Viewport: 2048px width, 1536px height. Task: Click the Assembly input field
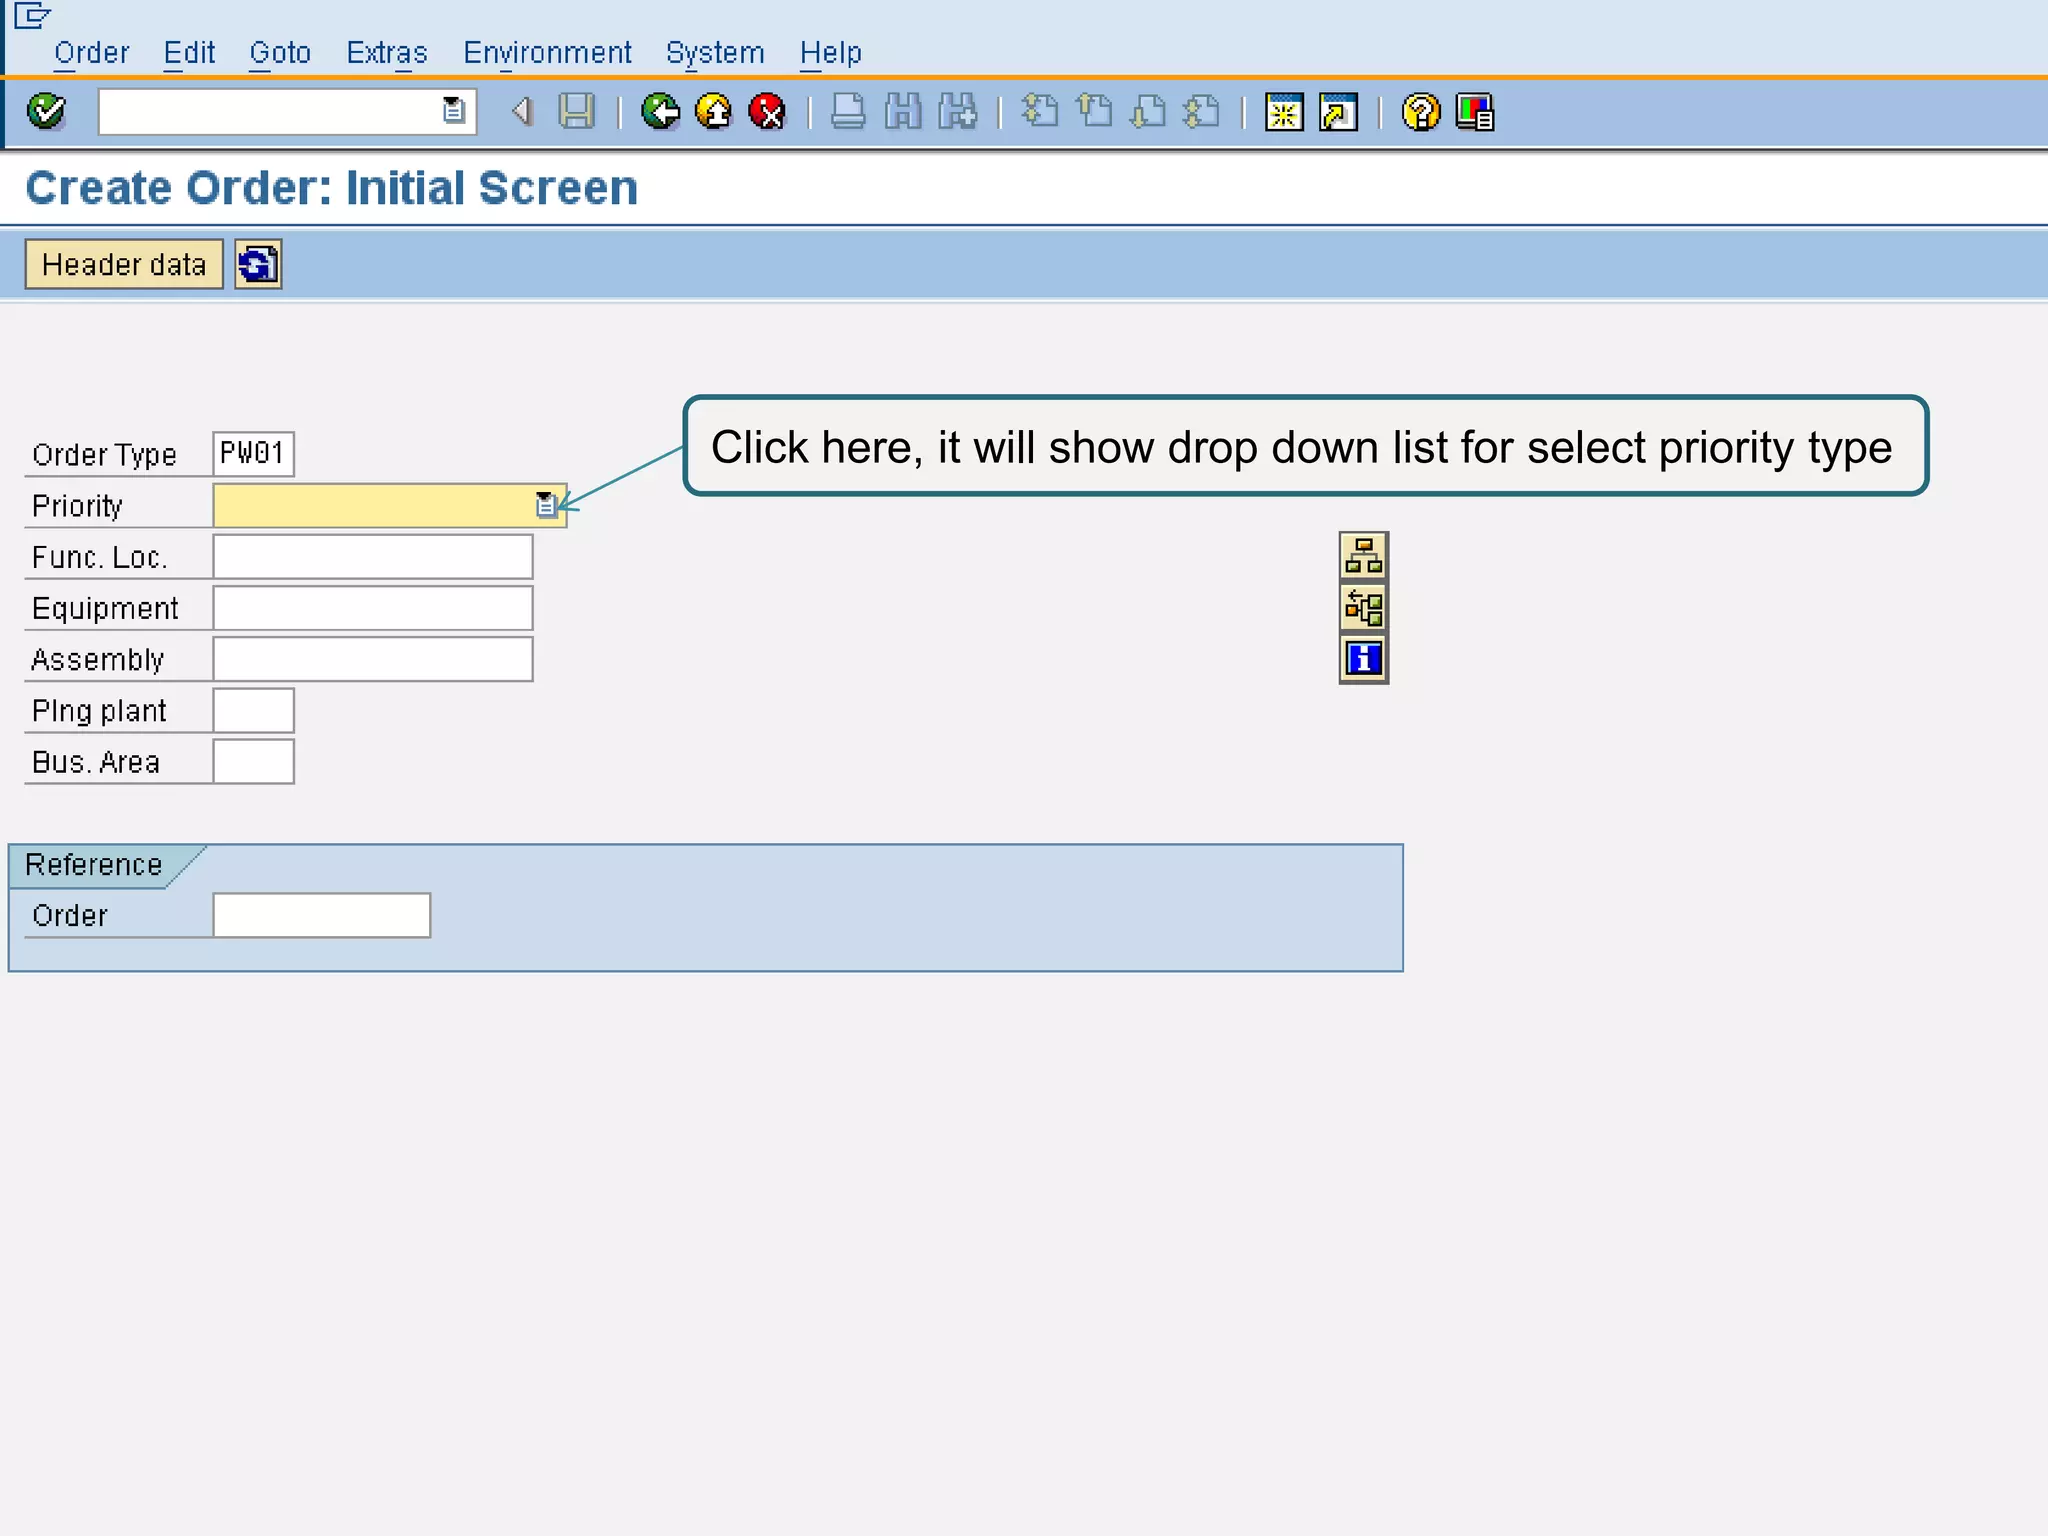[373, 659]
